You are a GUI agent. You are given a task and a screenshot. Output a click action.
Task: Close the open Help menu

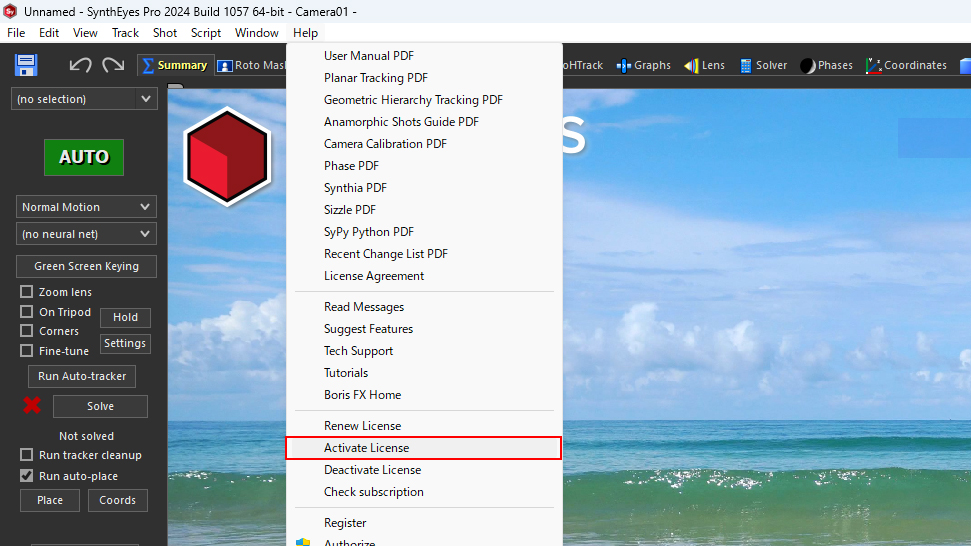305,33
